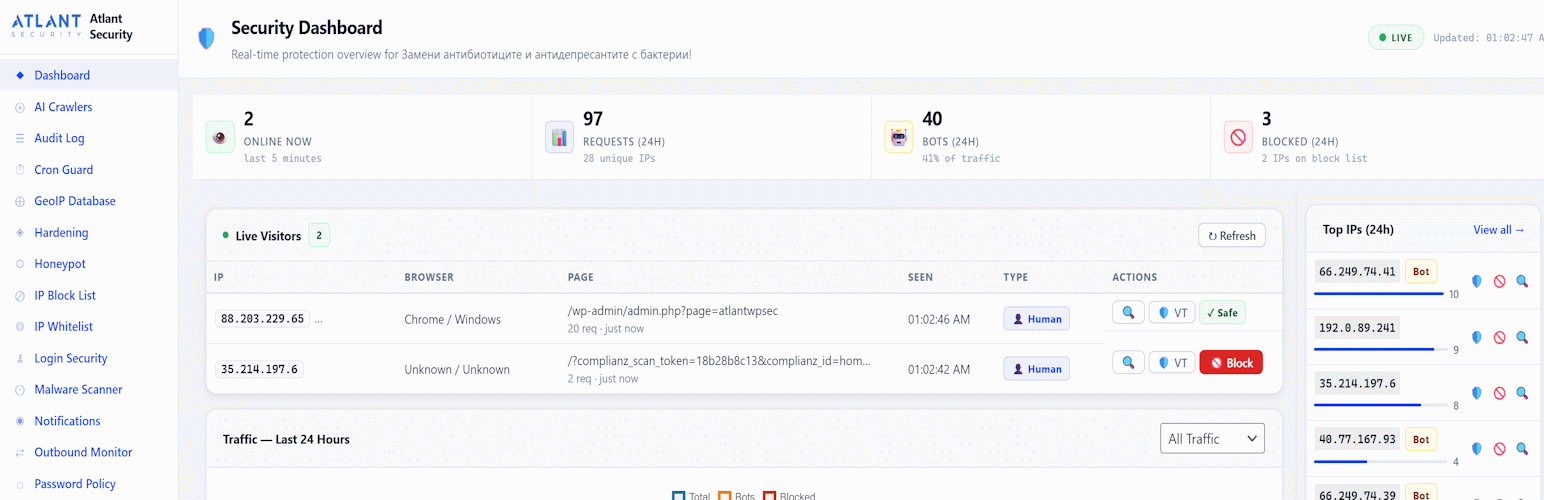The height and width of the screenshot is (500, 1544).
Task: Open View all Top IPs link
Action: point(1499,230)
